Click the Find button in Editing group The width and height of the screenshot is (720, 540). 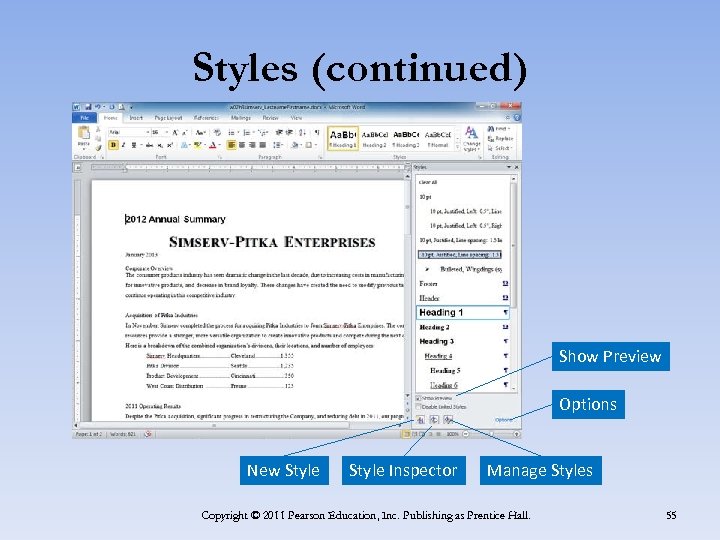click(499, 129)
